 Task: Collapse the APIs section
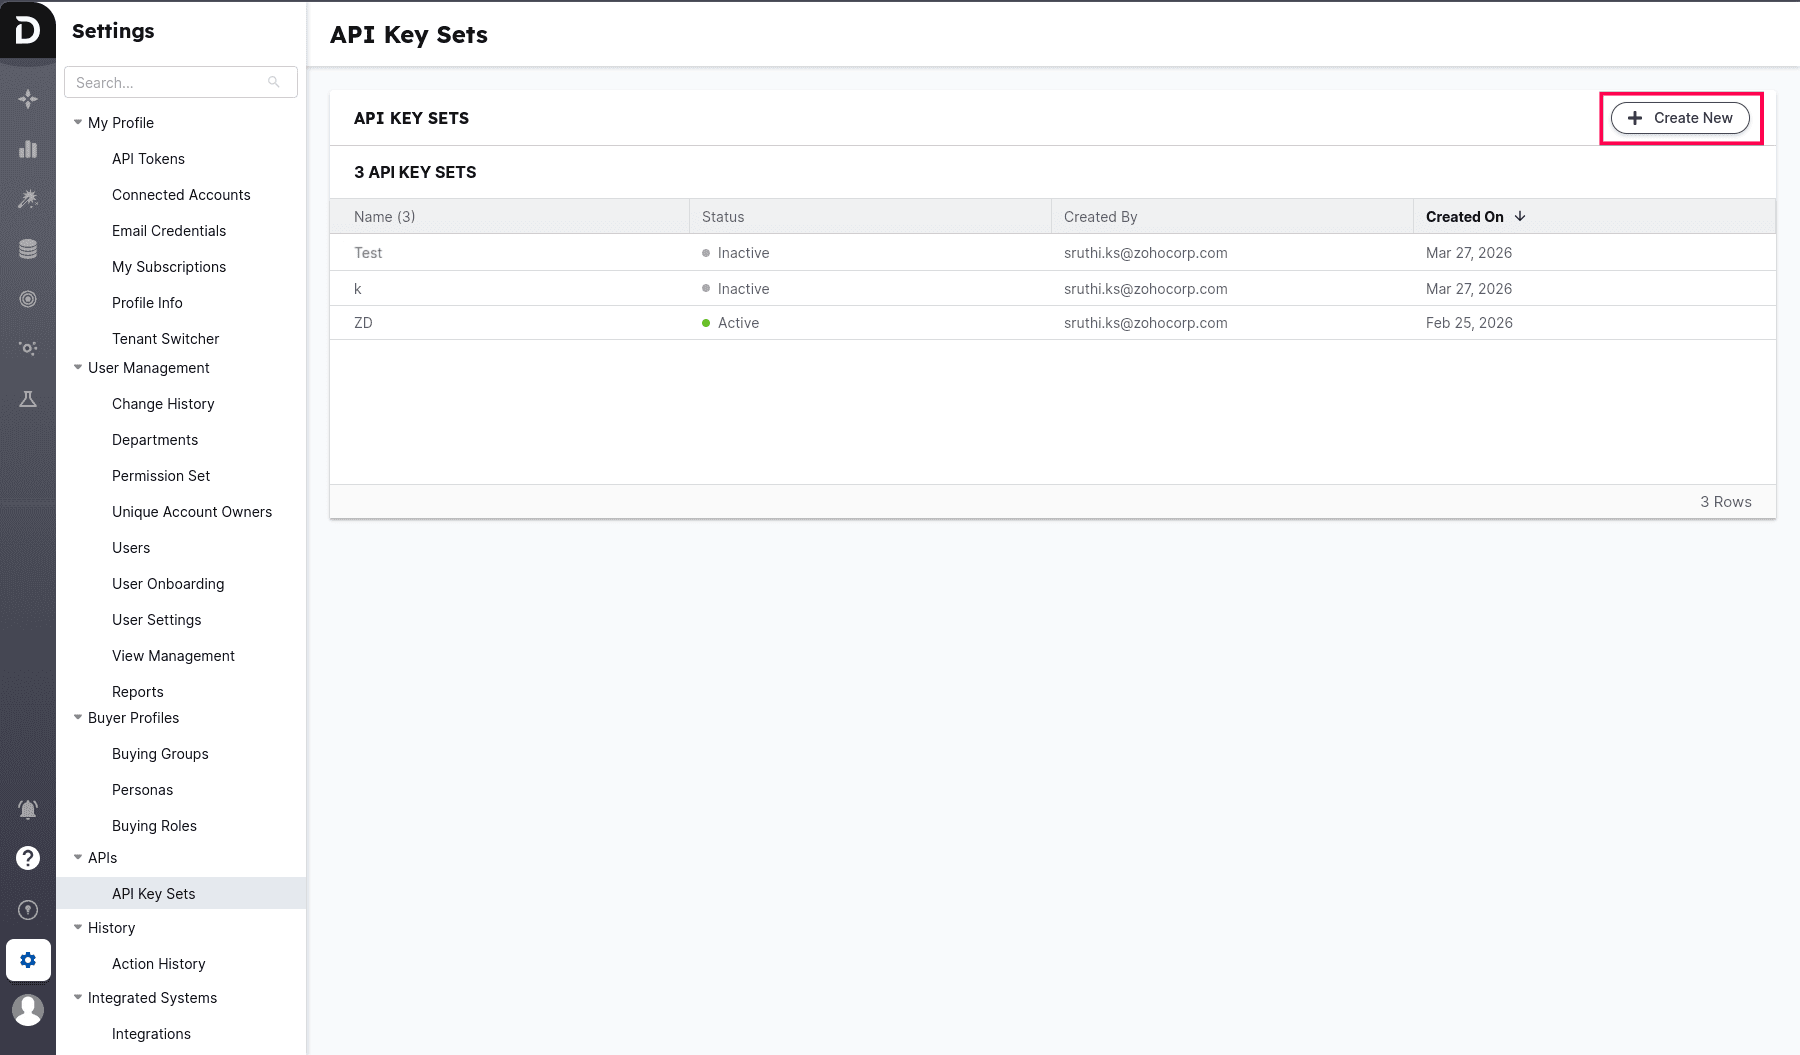pyautogui.click(x=78, y=857)
